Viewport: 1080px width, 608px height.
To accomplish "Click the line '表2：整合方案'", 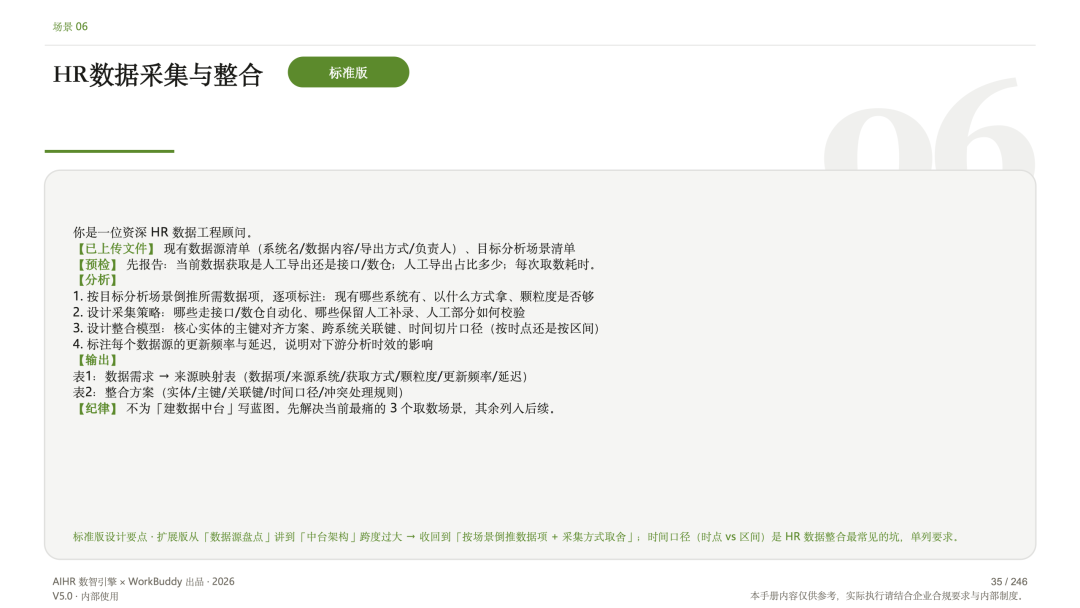I will (x=239, y=392).
